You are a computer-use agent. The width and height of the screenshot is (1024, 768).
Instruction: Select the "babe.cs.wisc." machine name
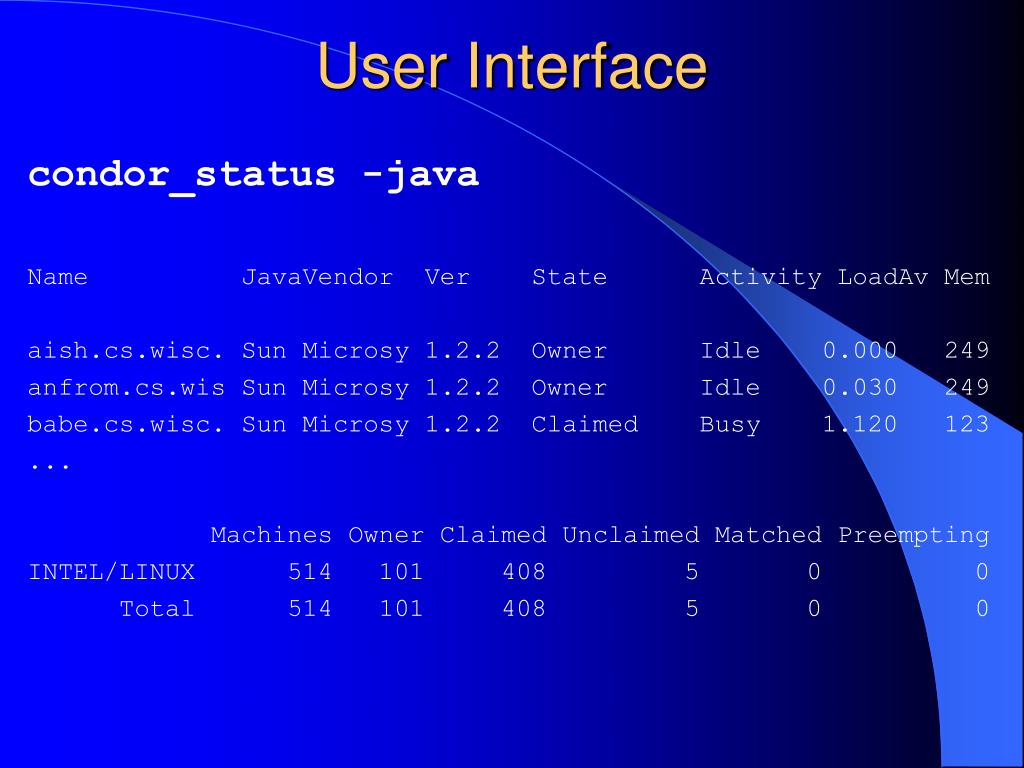[x=126, y=424]
